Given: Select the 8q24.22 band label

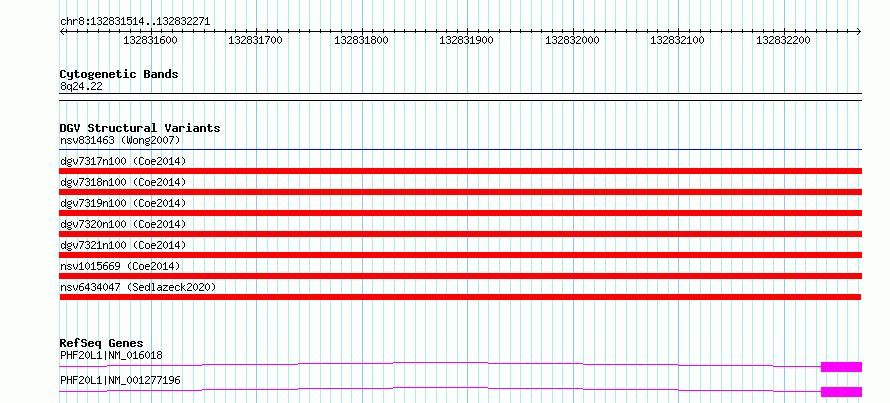Looking at the screenshot, I should coord(81,87).
